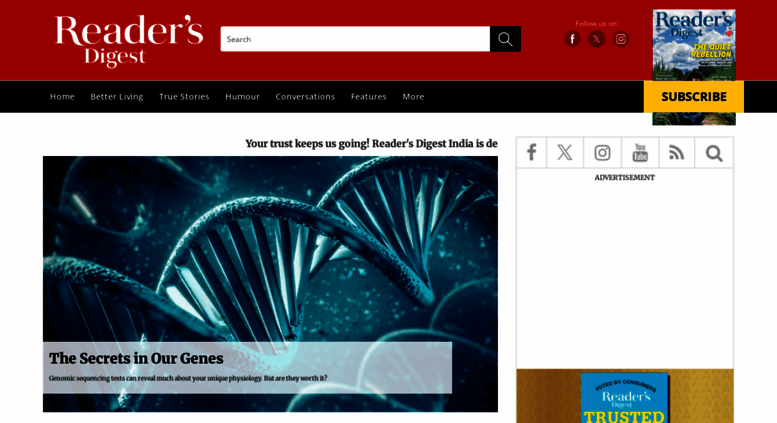Open the Better Living section
This screenshot has height=423, width=777.
(116, 97)
